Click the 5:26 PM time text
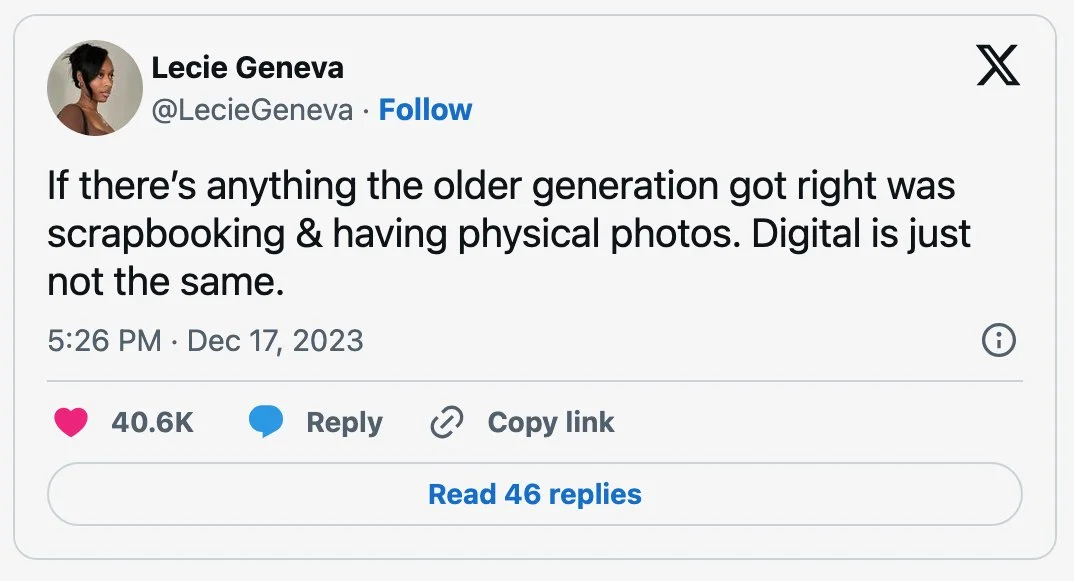 [x=104, y=341]
